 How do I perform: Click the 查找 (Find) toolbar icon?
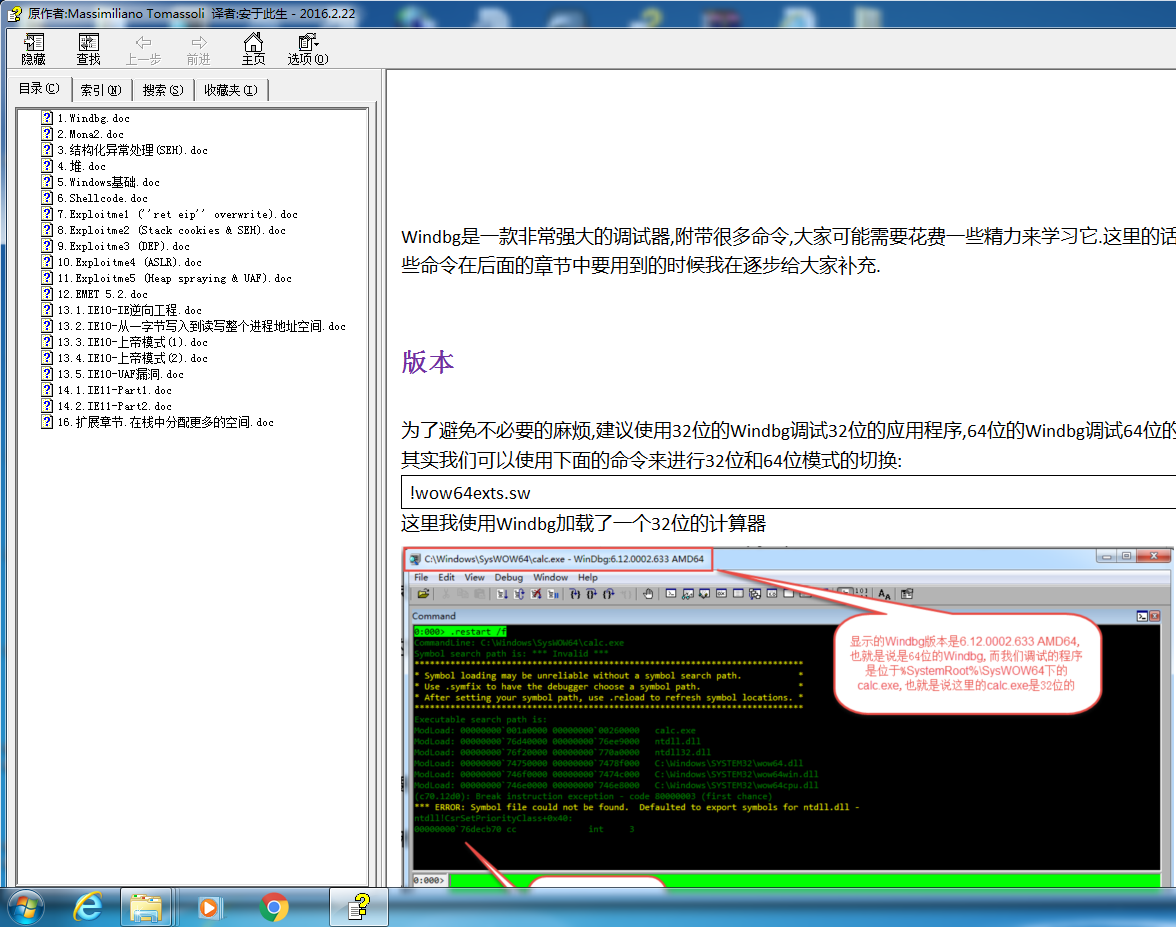(88, 50)
